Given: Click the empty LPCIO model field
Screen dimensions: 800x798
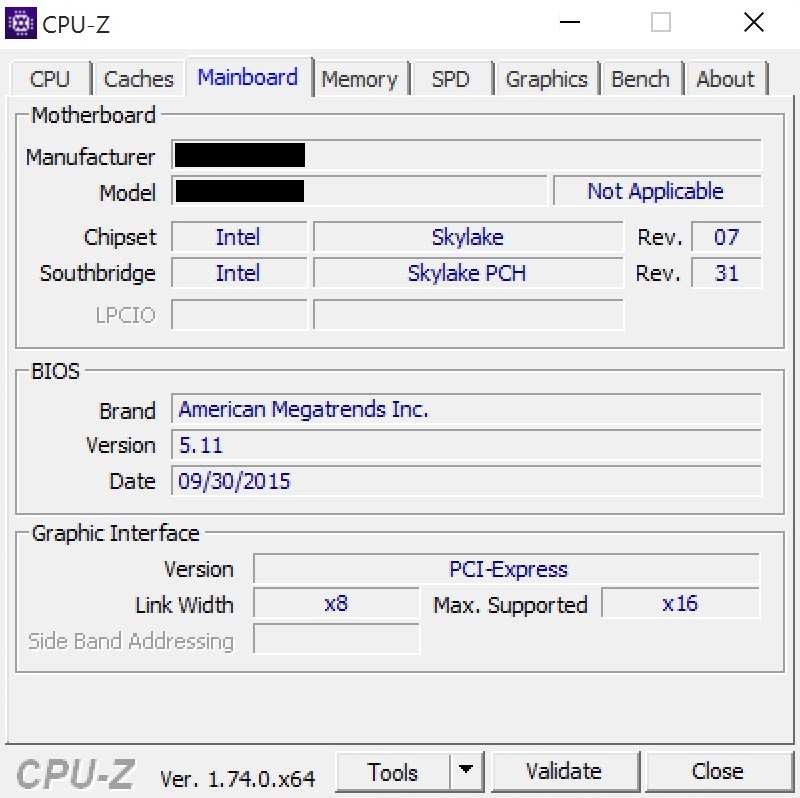Looking at the screenshot, I should click(x=468, y=315).
